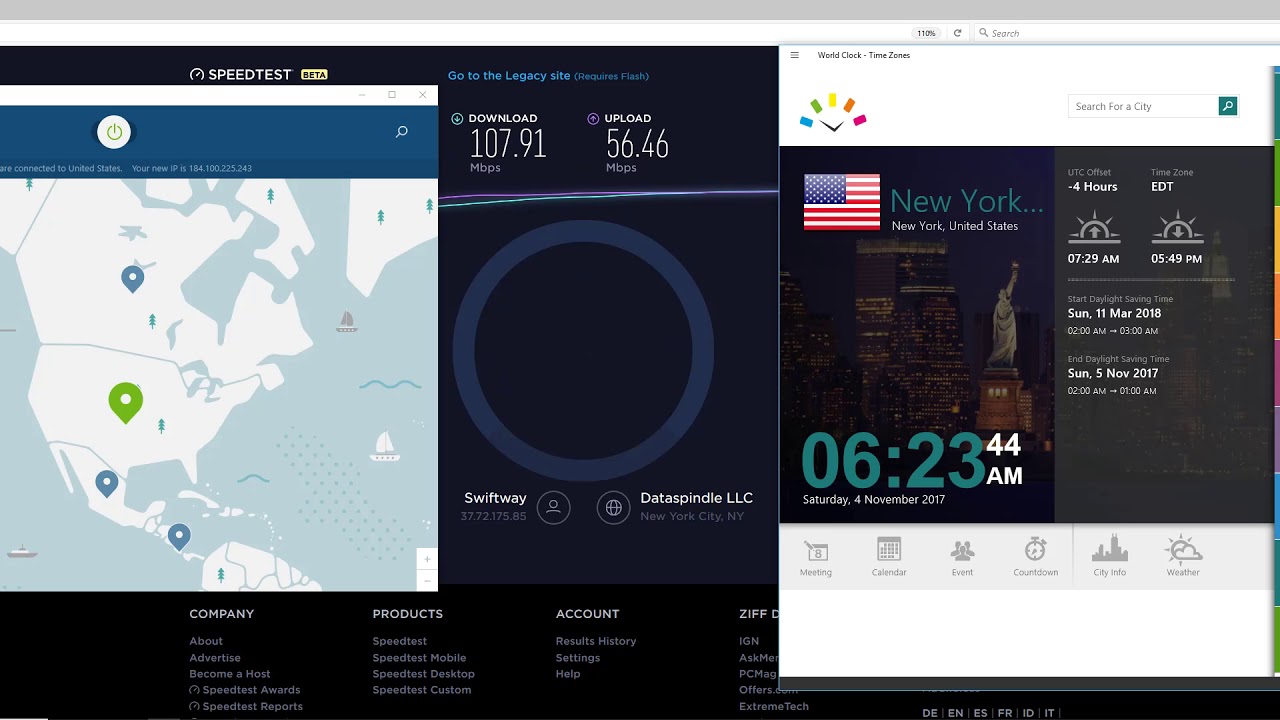Open Speedtest Awards link
Image resolution: width=1280 pixels, height=720 pixels.
(x=245, y=690)
